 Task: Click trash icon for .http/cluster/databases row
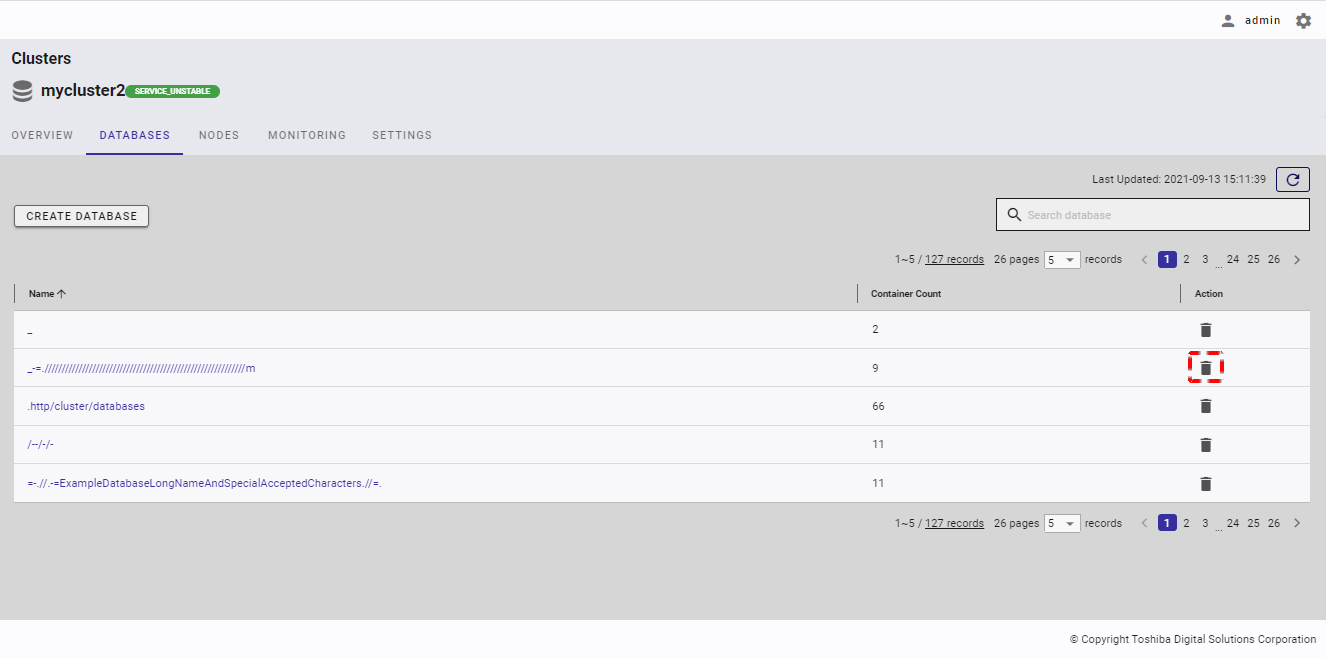[x=1205, y=406]
